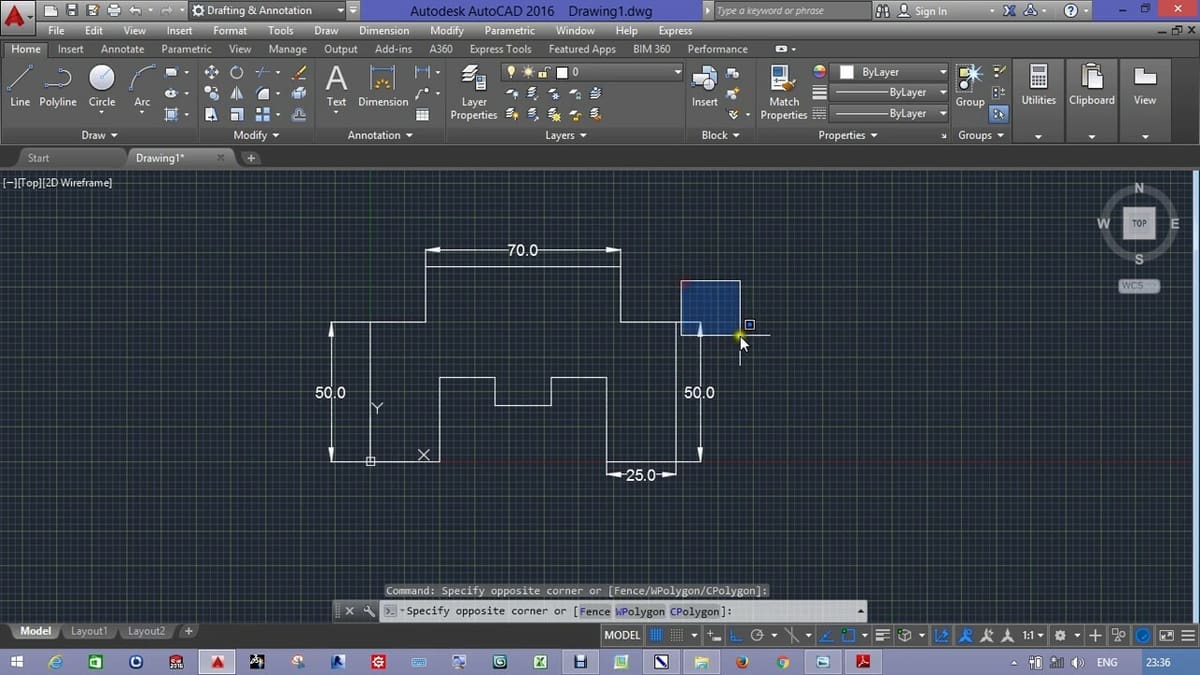Image resolution: width=1200 pixels, height=675 pixels.
Task: Toggle object snap tracking in status bar
Action: pyautogui.click(x=824, y=635)
